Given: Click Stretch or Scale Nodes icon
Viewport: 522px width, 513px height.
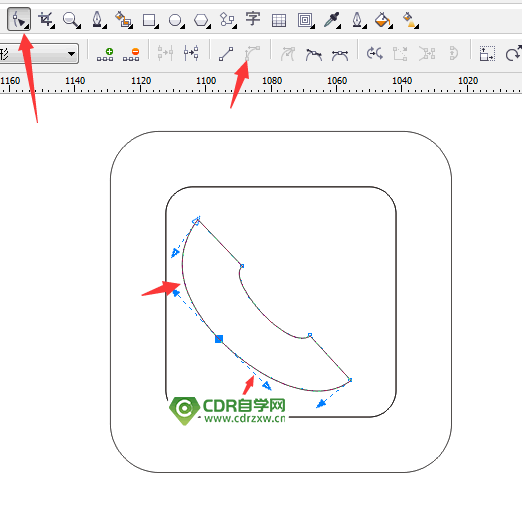Looking at the screenshot, I should [487, 54].
